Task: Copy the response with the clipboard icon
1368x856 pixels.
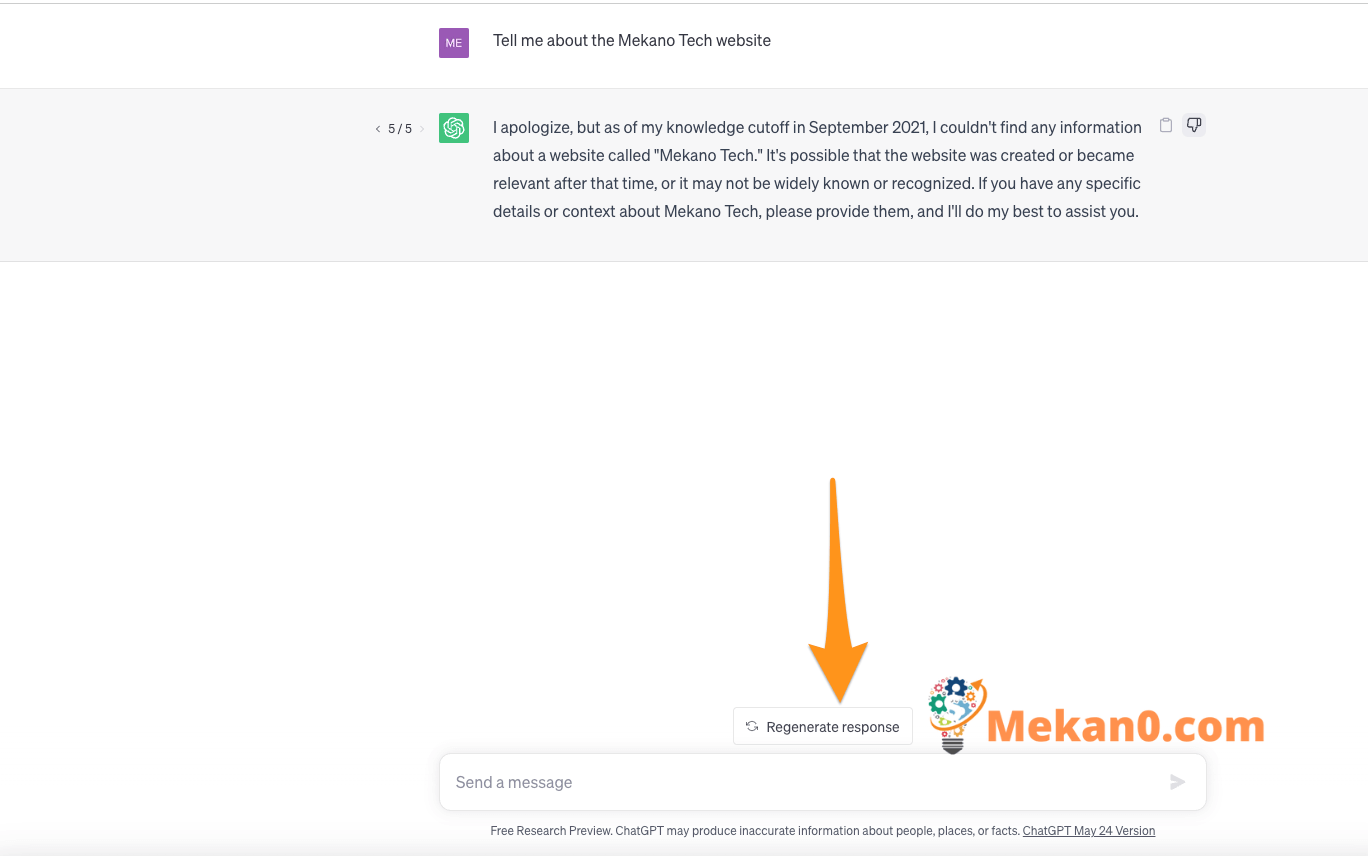Action: (x=1165, y=125)
